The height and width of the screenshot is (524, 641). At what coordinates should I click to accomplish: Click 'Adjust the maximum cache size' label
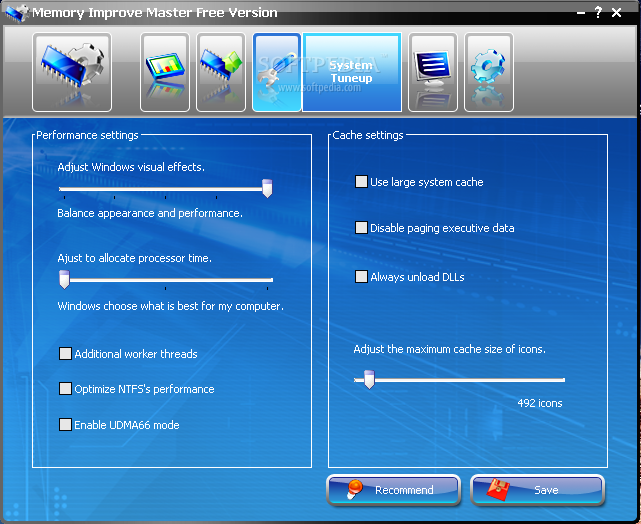click(x=450, y=349)
